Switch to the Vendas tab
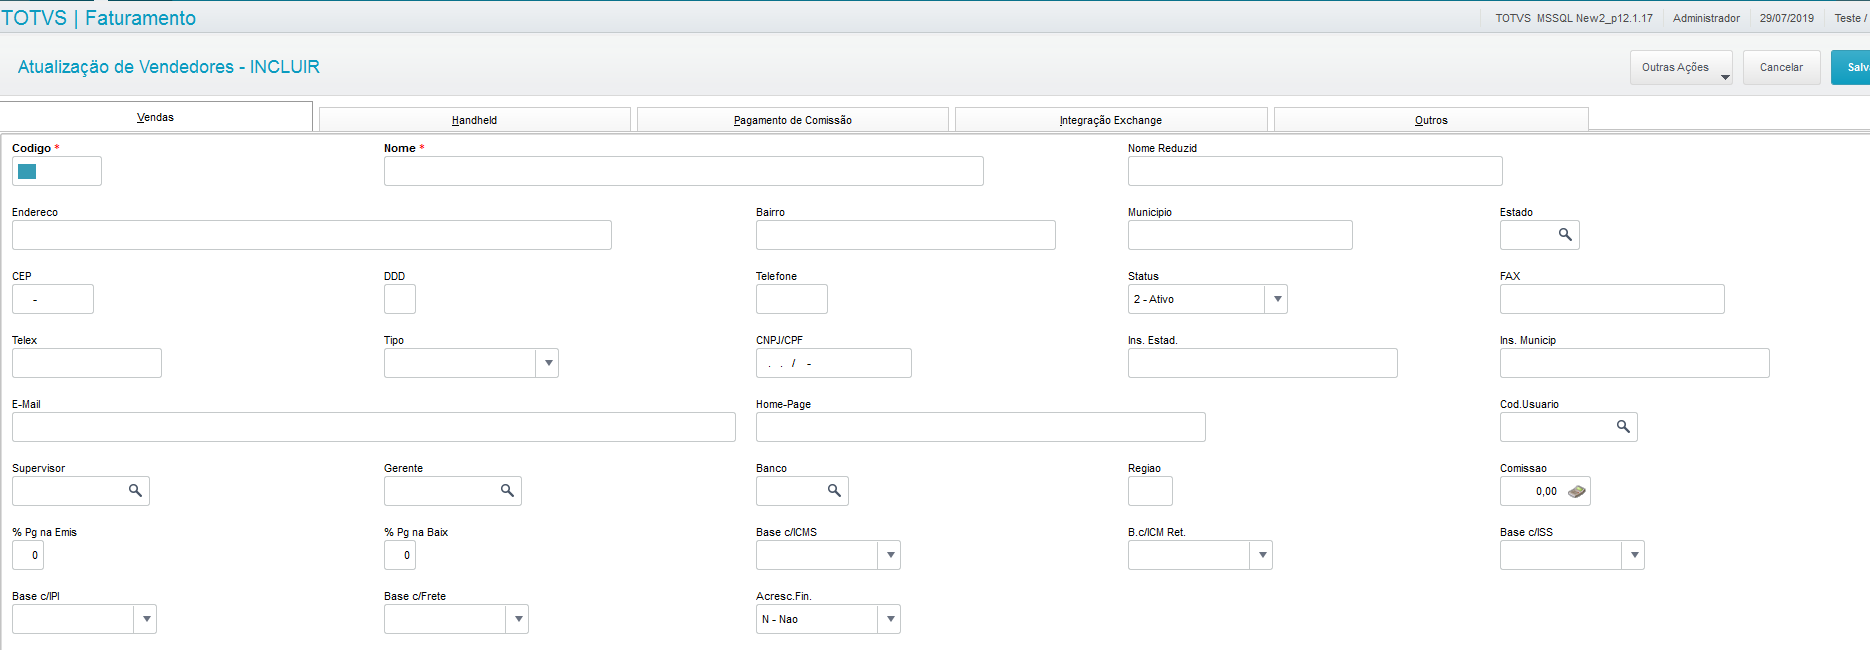 156,117
